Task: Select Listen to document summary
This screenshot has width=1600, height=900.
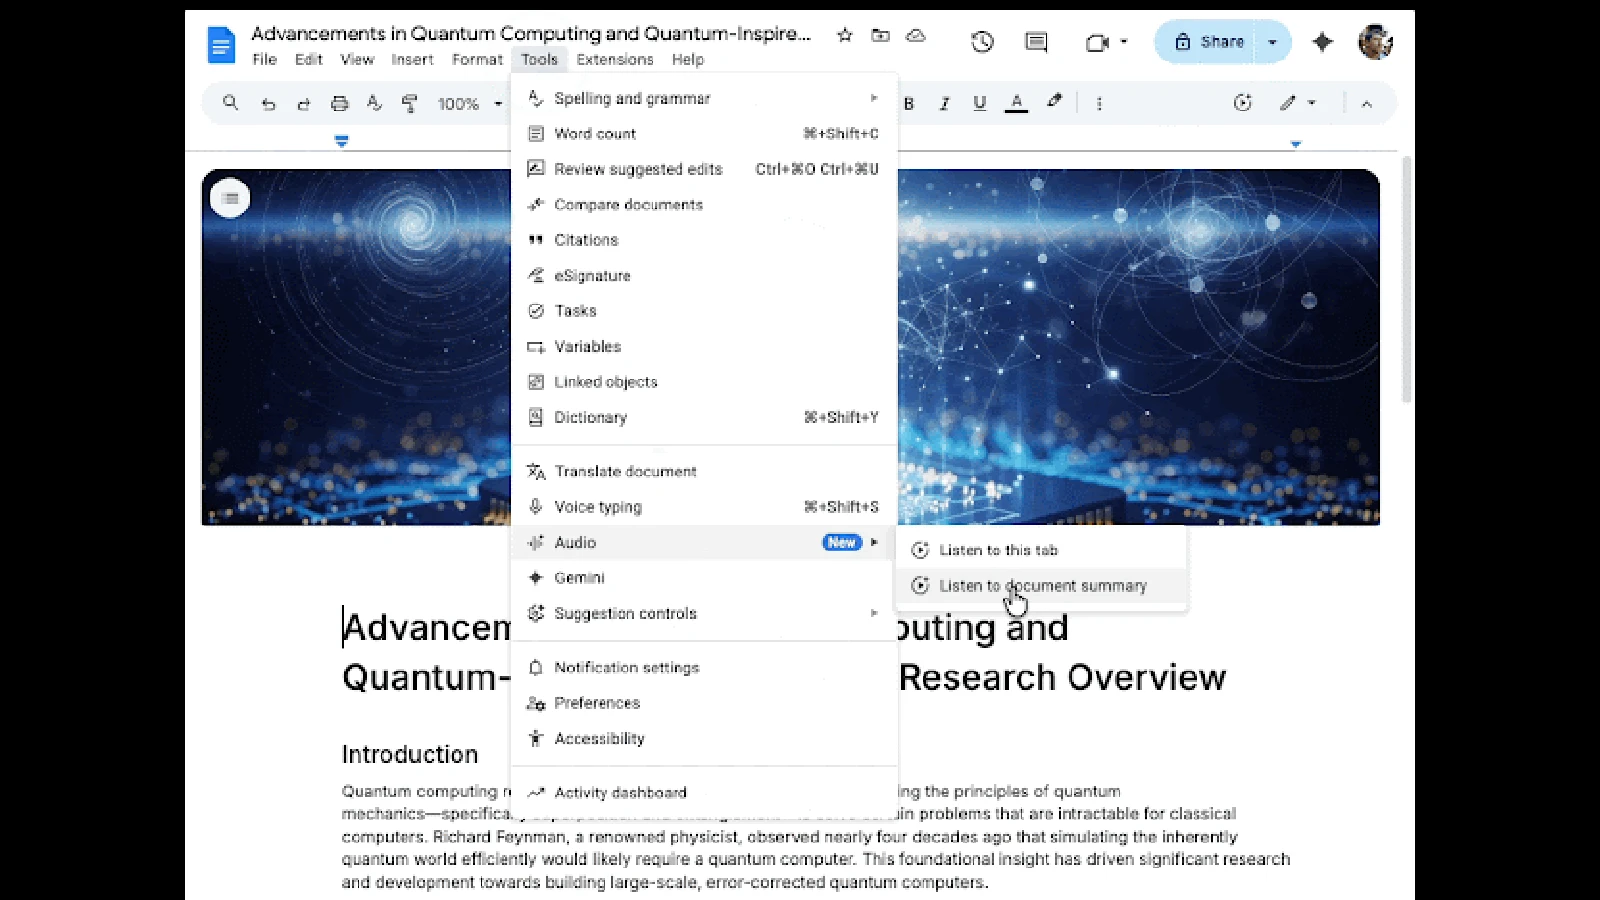Action: 1042,586
